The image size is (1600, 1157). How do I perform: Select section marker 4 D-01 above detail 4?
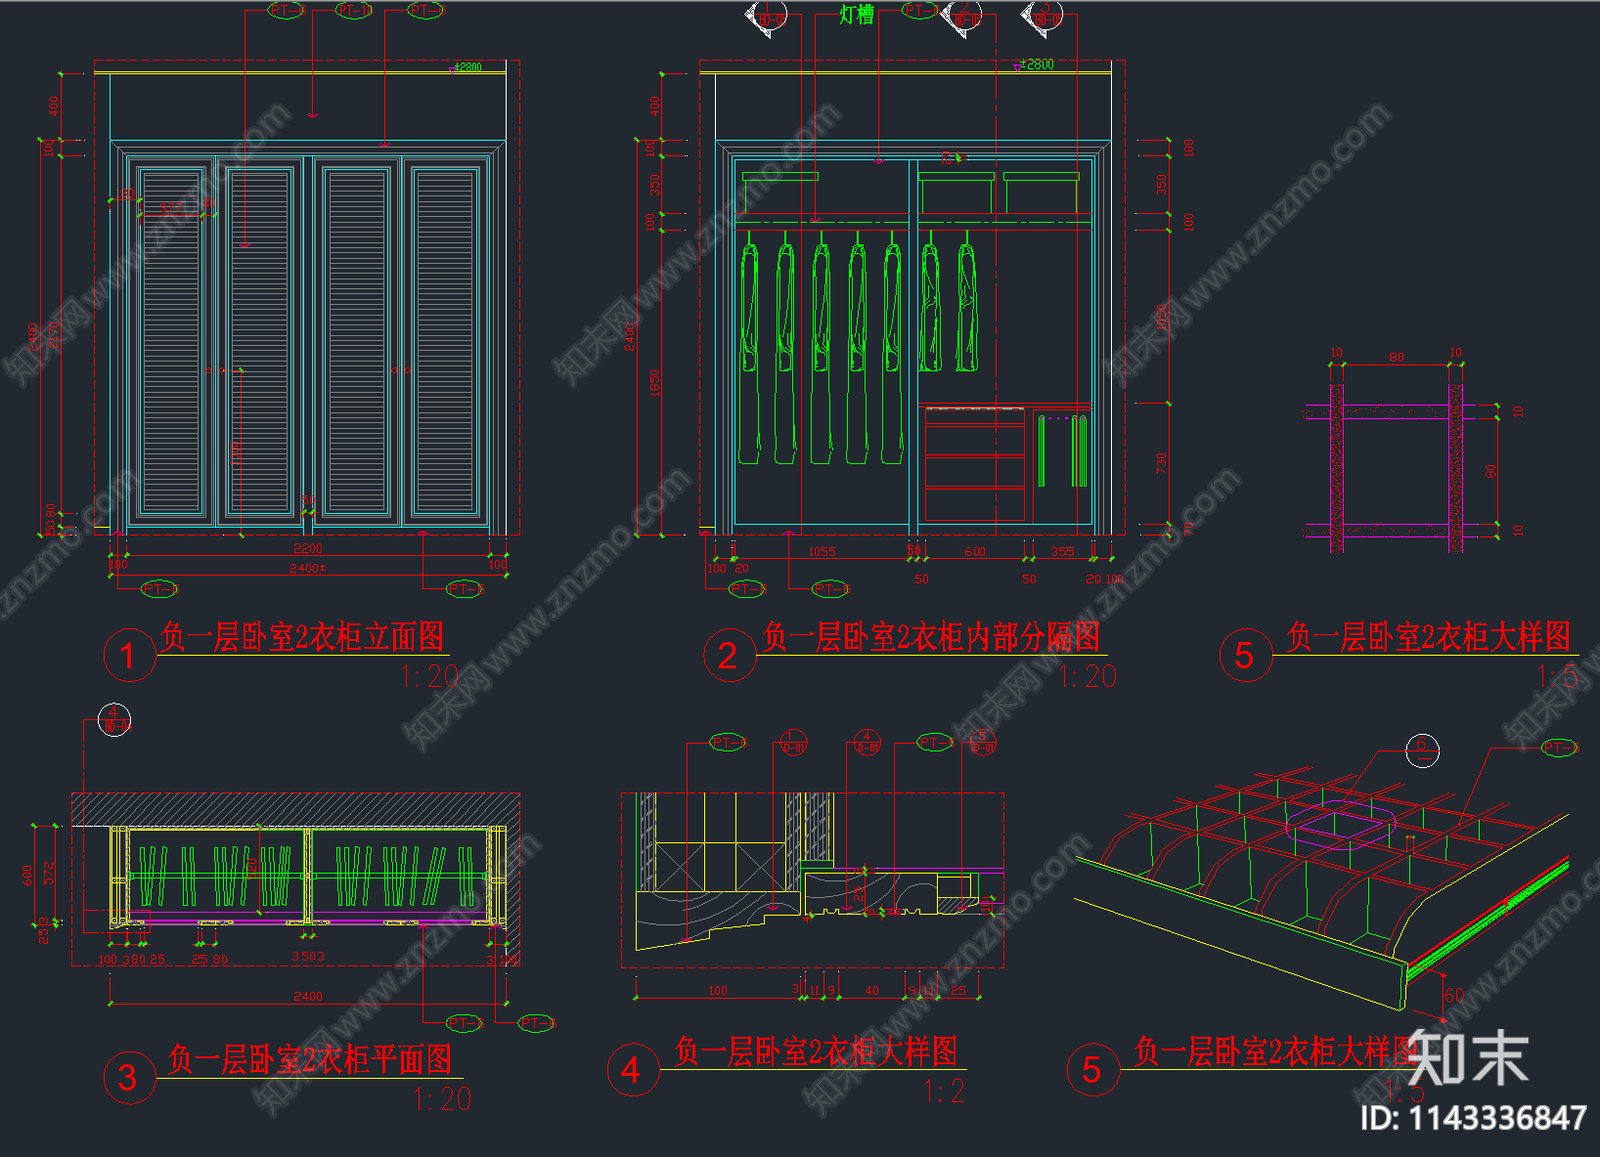(x=867, y=742)
